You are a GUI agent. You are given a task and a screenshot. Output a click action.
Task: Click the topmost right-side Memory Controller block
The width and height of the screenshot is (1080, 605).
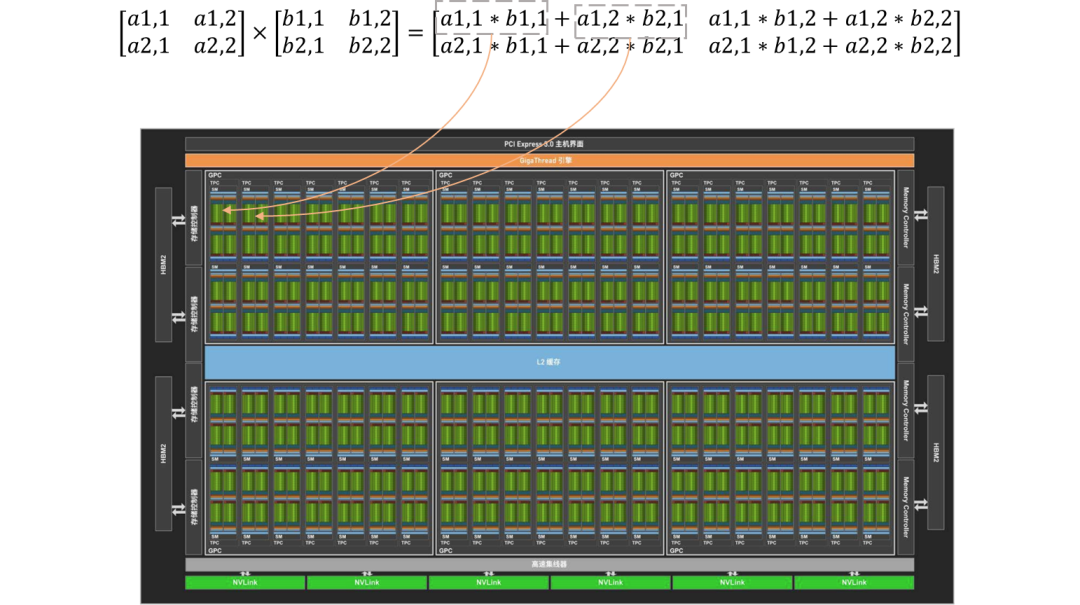coord(907,216)
